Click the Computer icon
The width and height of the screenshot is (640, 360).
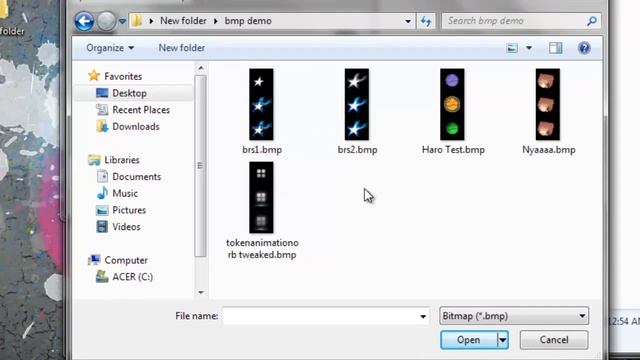point(94,260)
